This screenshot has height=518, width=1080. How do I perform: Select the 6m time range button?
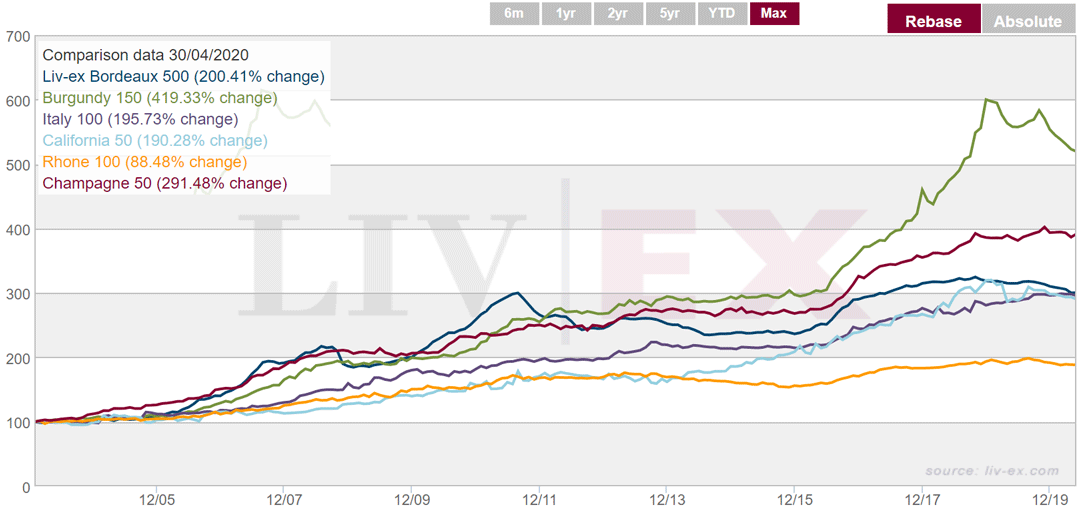(514, 13)
